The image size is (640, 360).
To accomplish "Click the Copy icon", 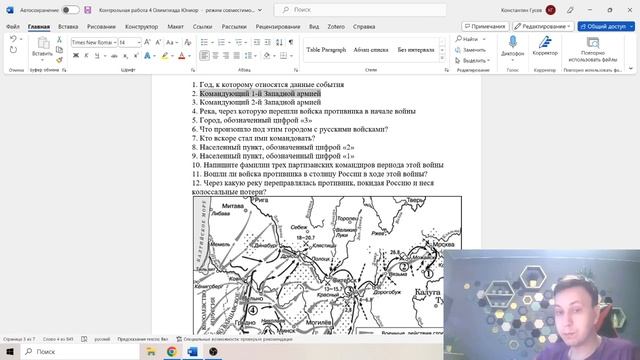I will tap(59, 50).
